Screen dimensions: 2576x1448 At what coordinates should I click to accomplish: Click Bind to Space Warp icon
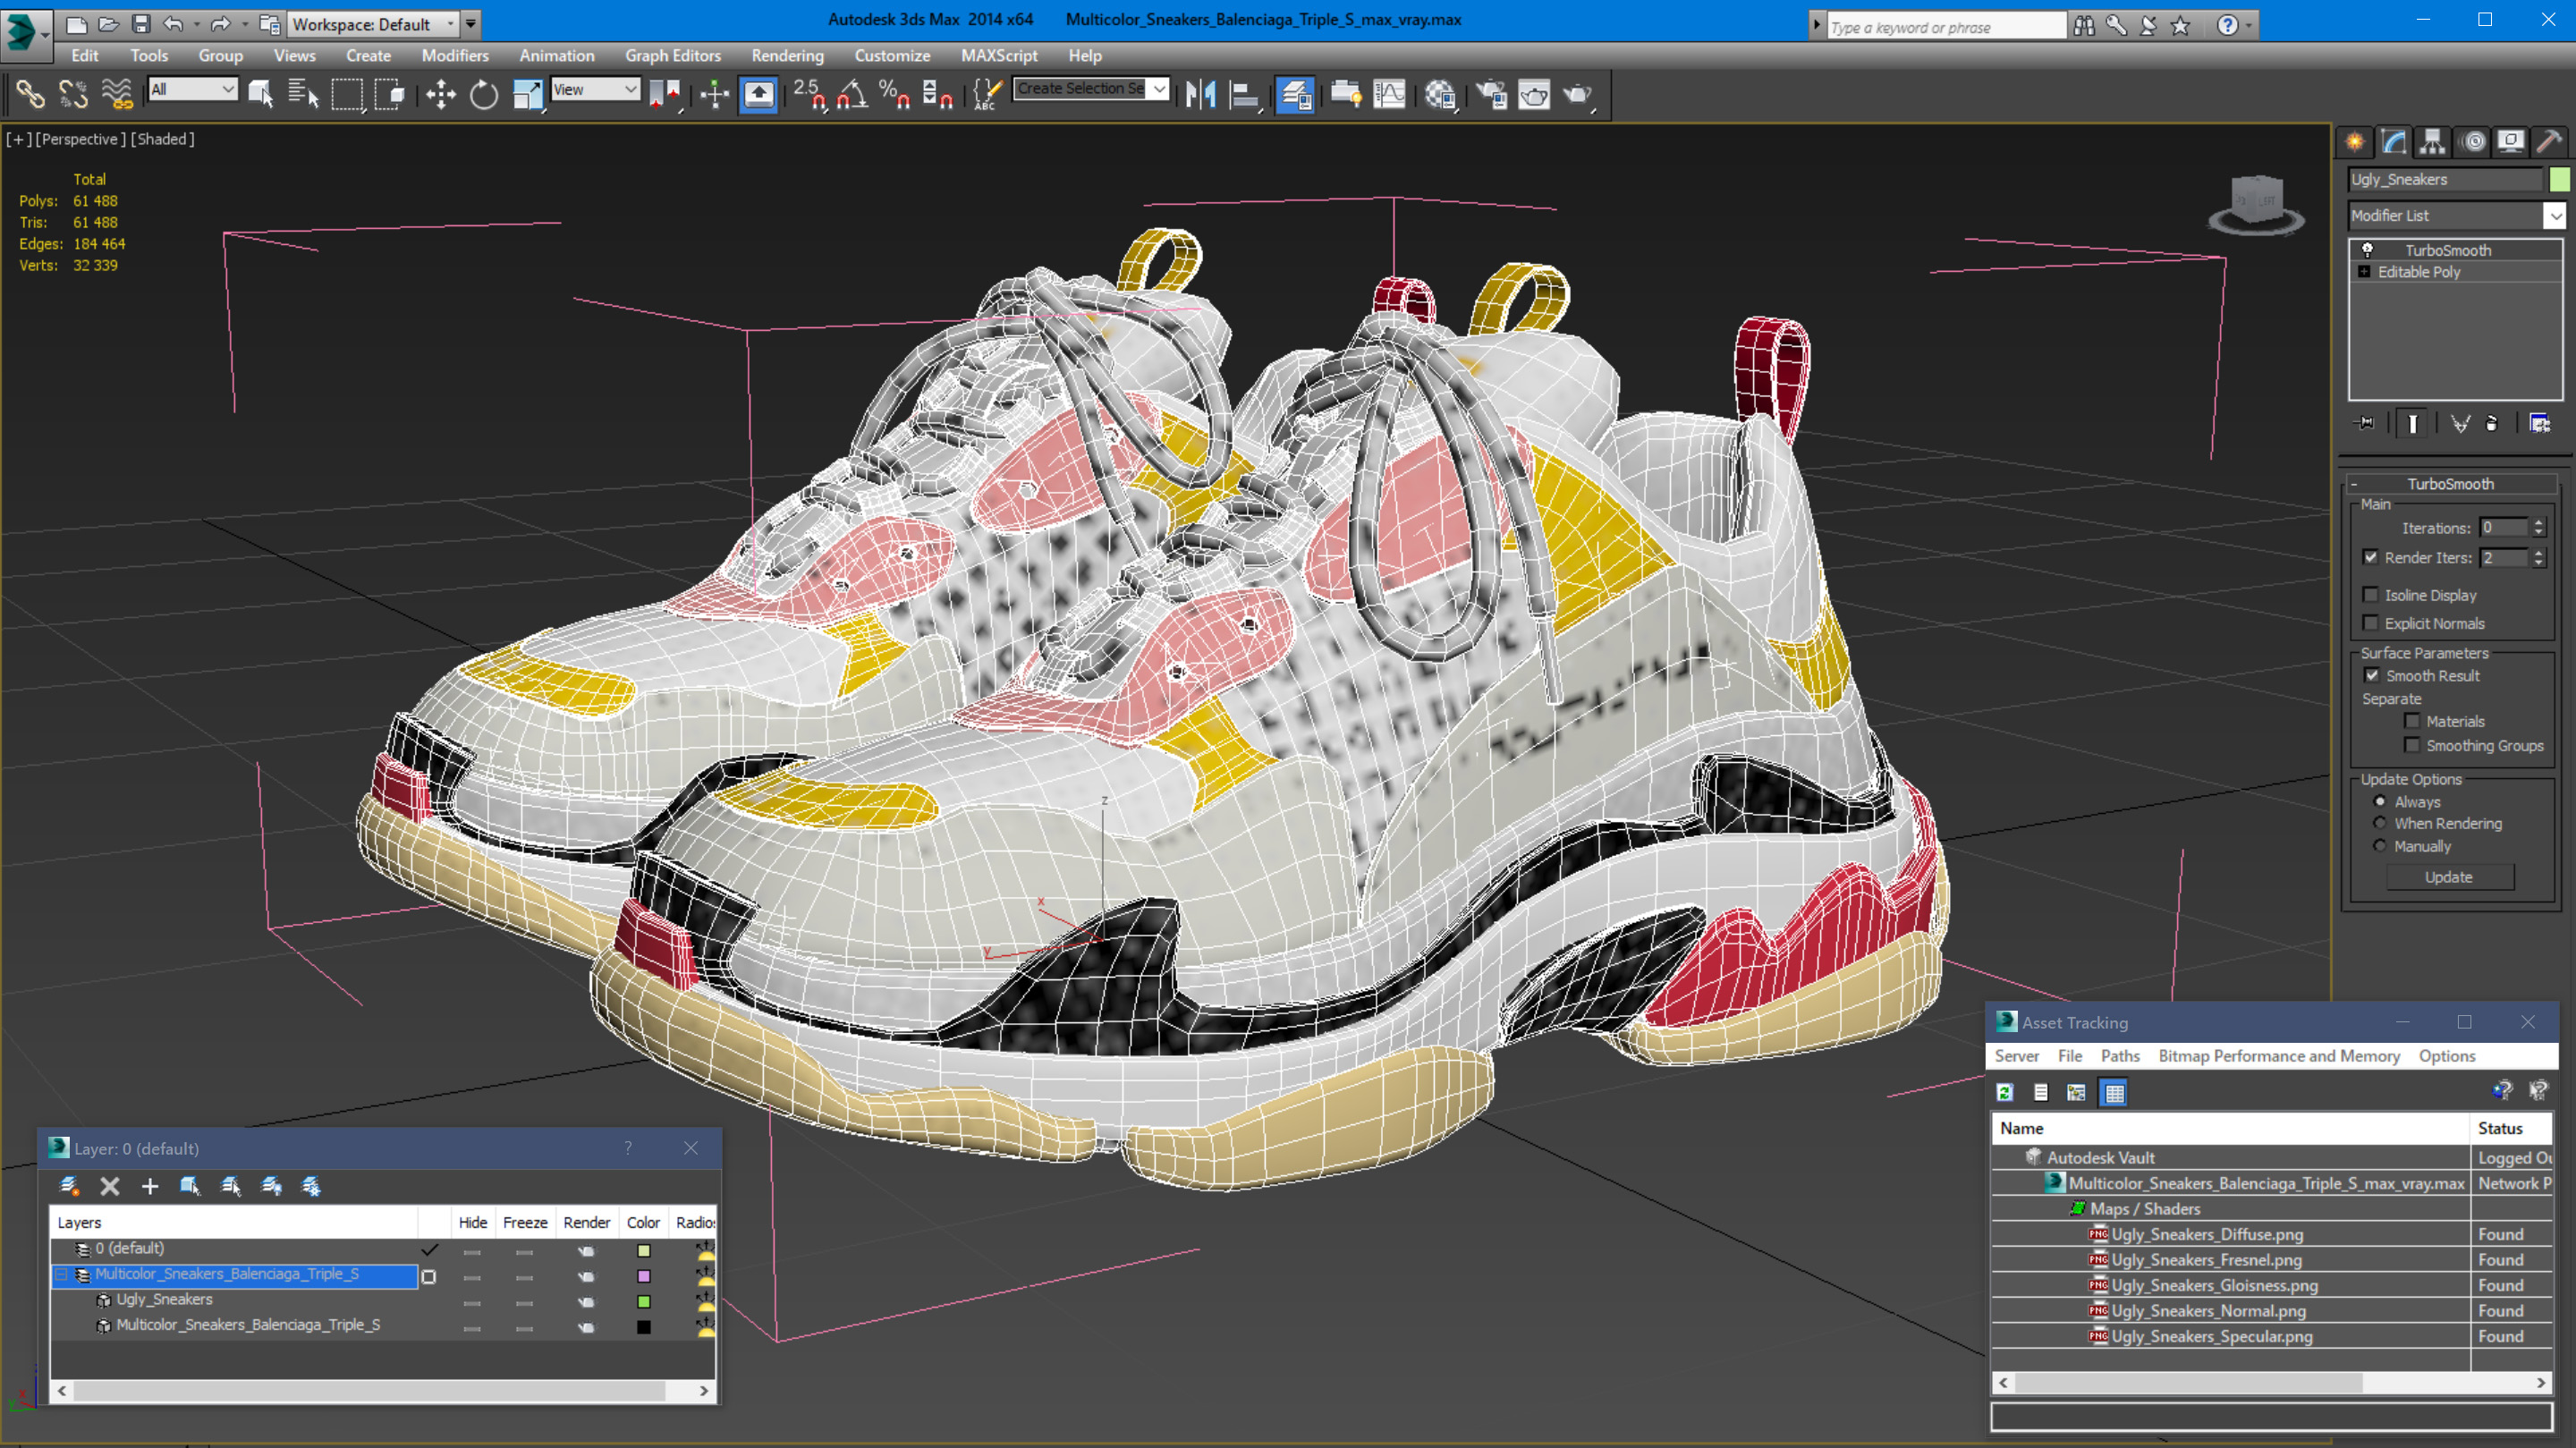116,94
